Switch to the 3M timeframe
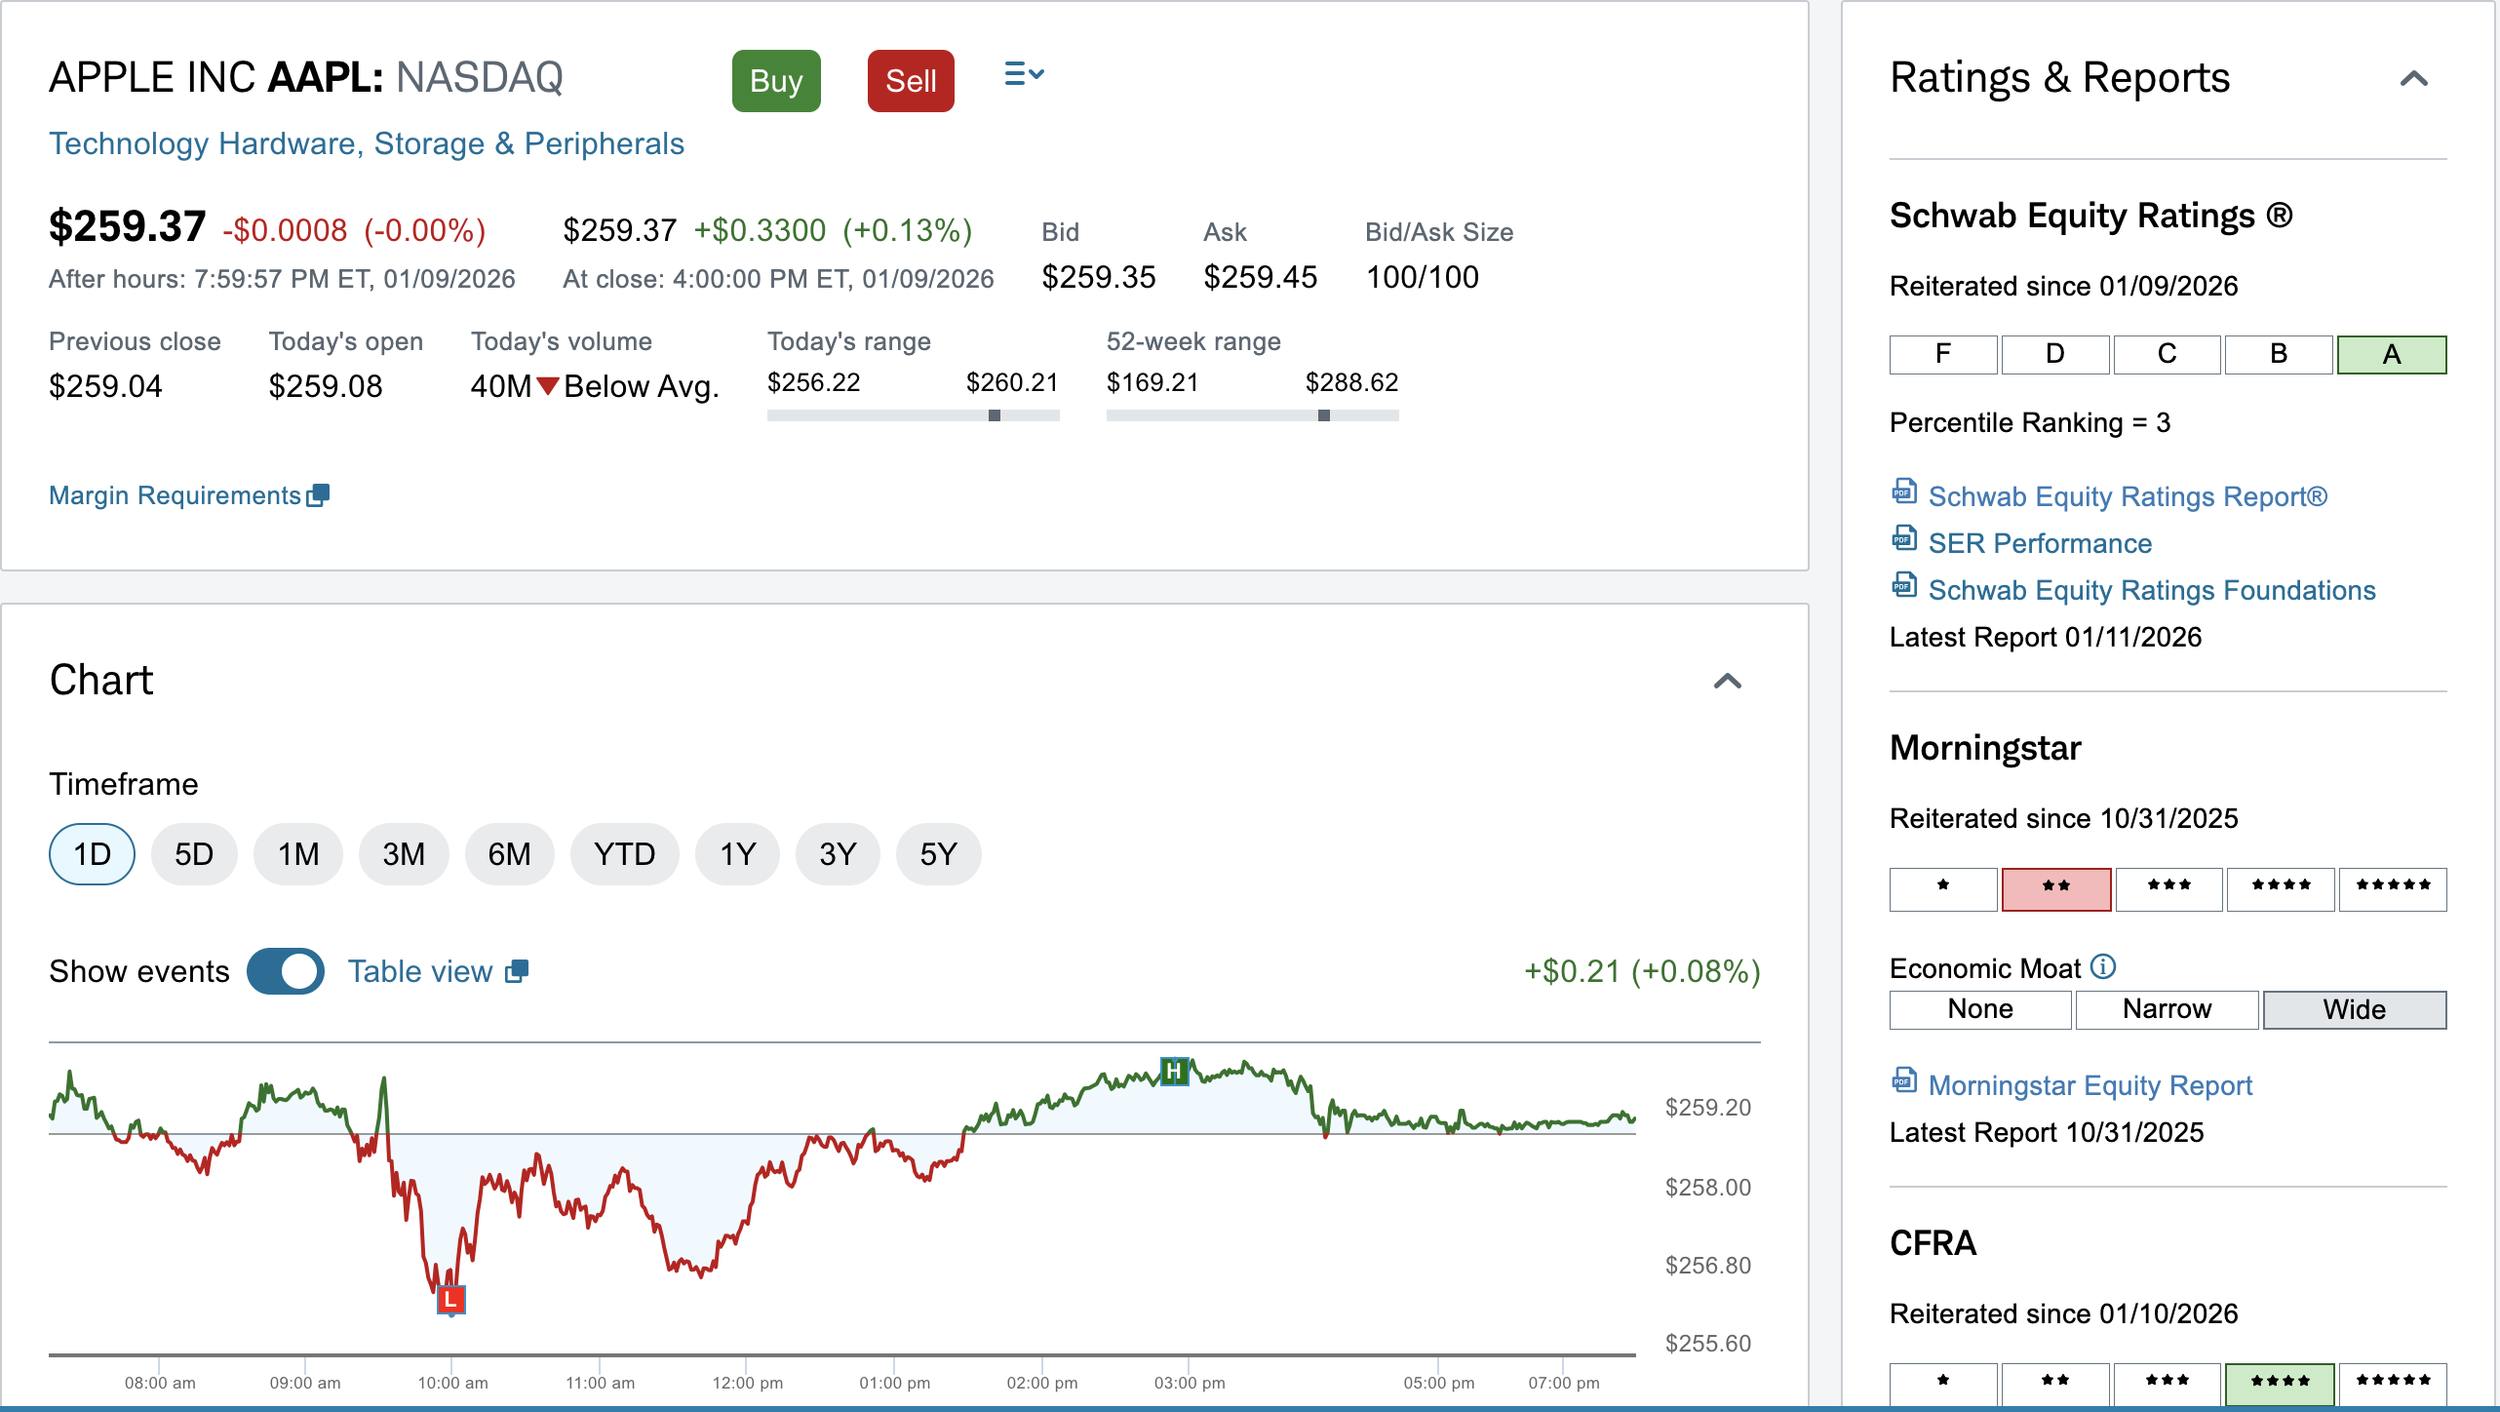The width and height of the screenshot is (2500, 1412). click(x=403, y=854)
